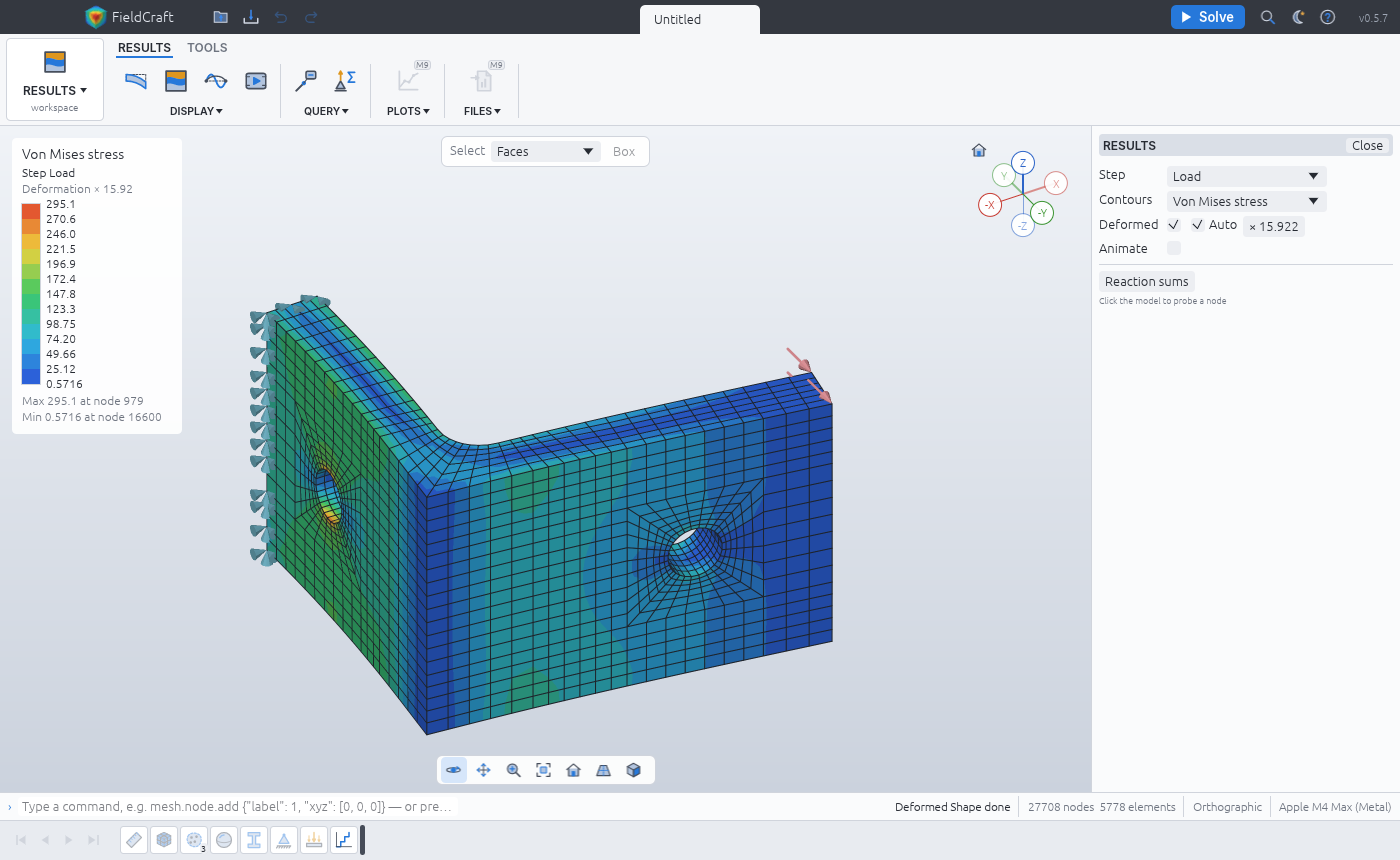Open the help question mark icon
The height and width of the screenshot is (860, 1400).
[1328, 17]
